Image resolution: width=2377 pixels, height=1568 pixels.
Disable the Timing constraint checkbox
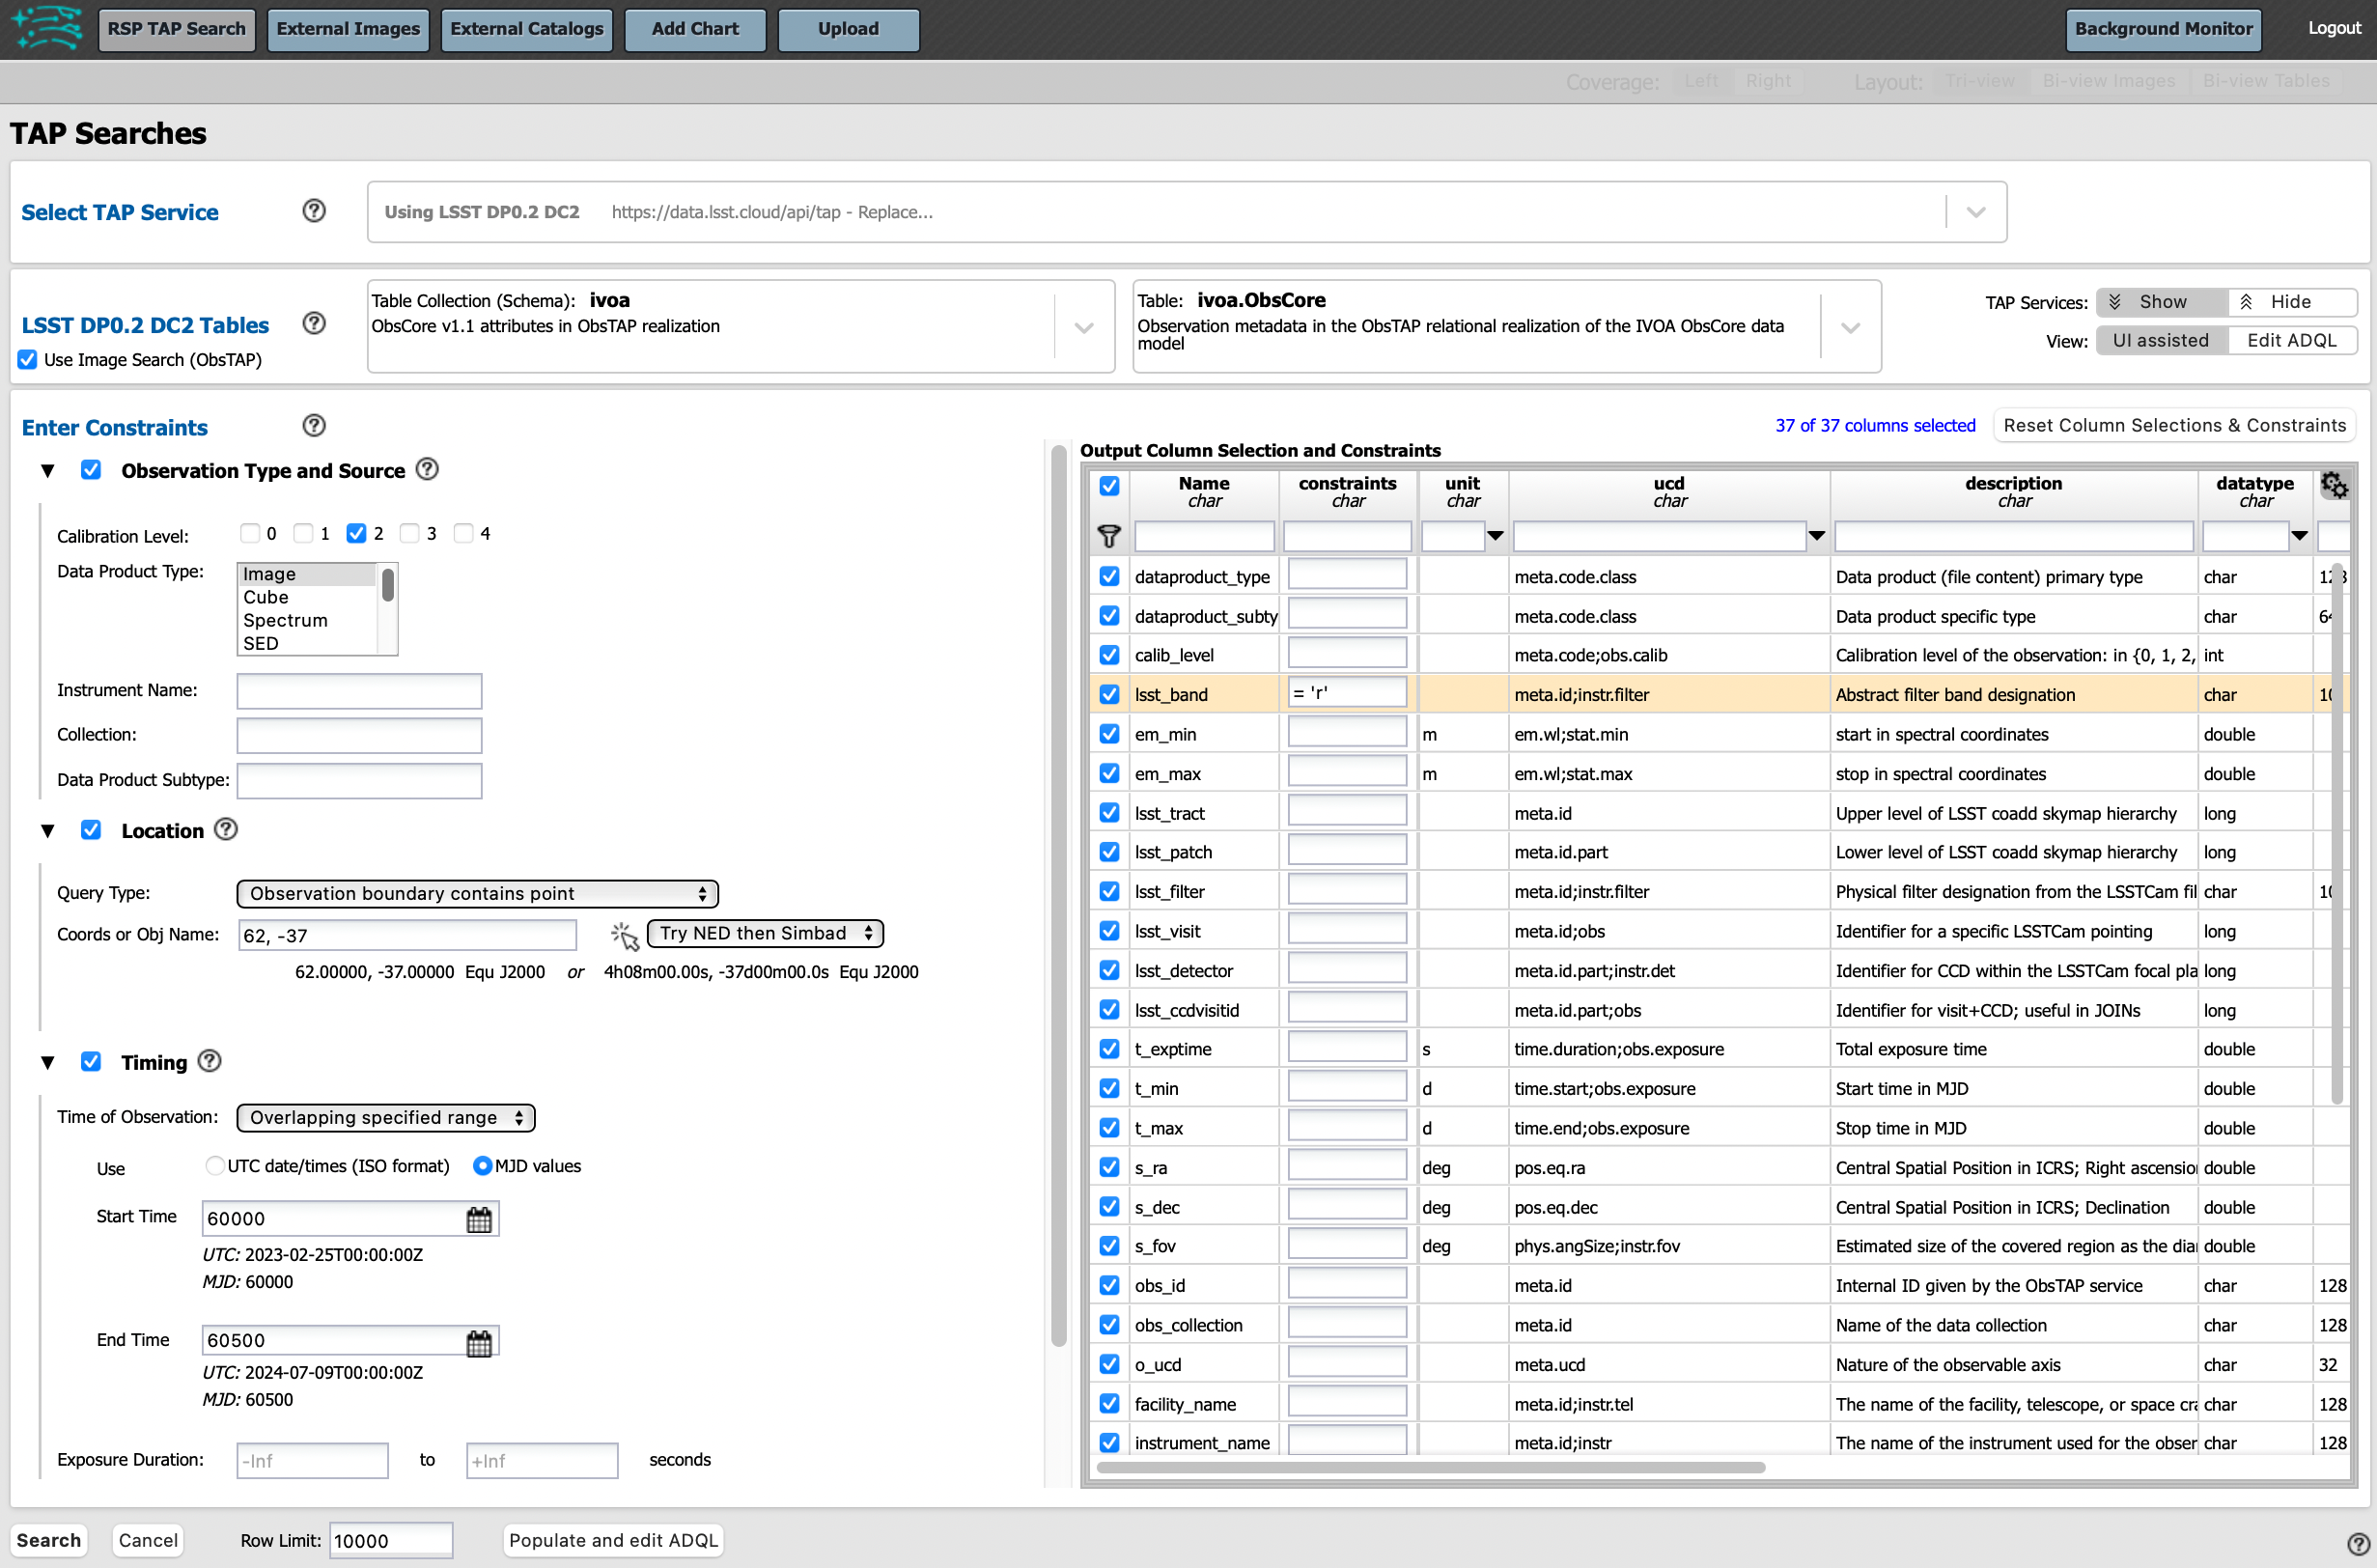(91, 1062)
